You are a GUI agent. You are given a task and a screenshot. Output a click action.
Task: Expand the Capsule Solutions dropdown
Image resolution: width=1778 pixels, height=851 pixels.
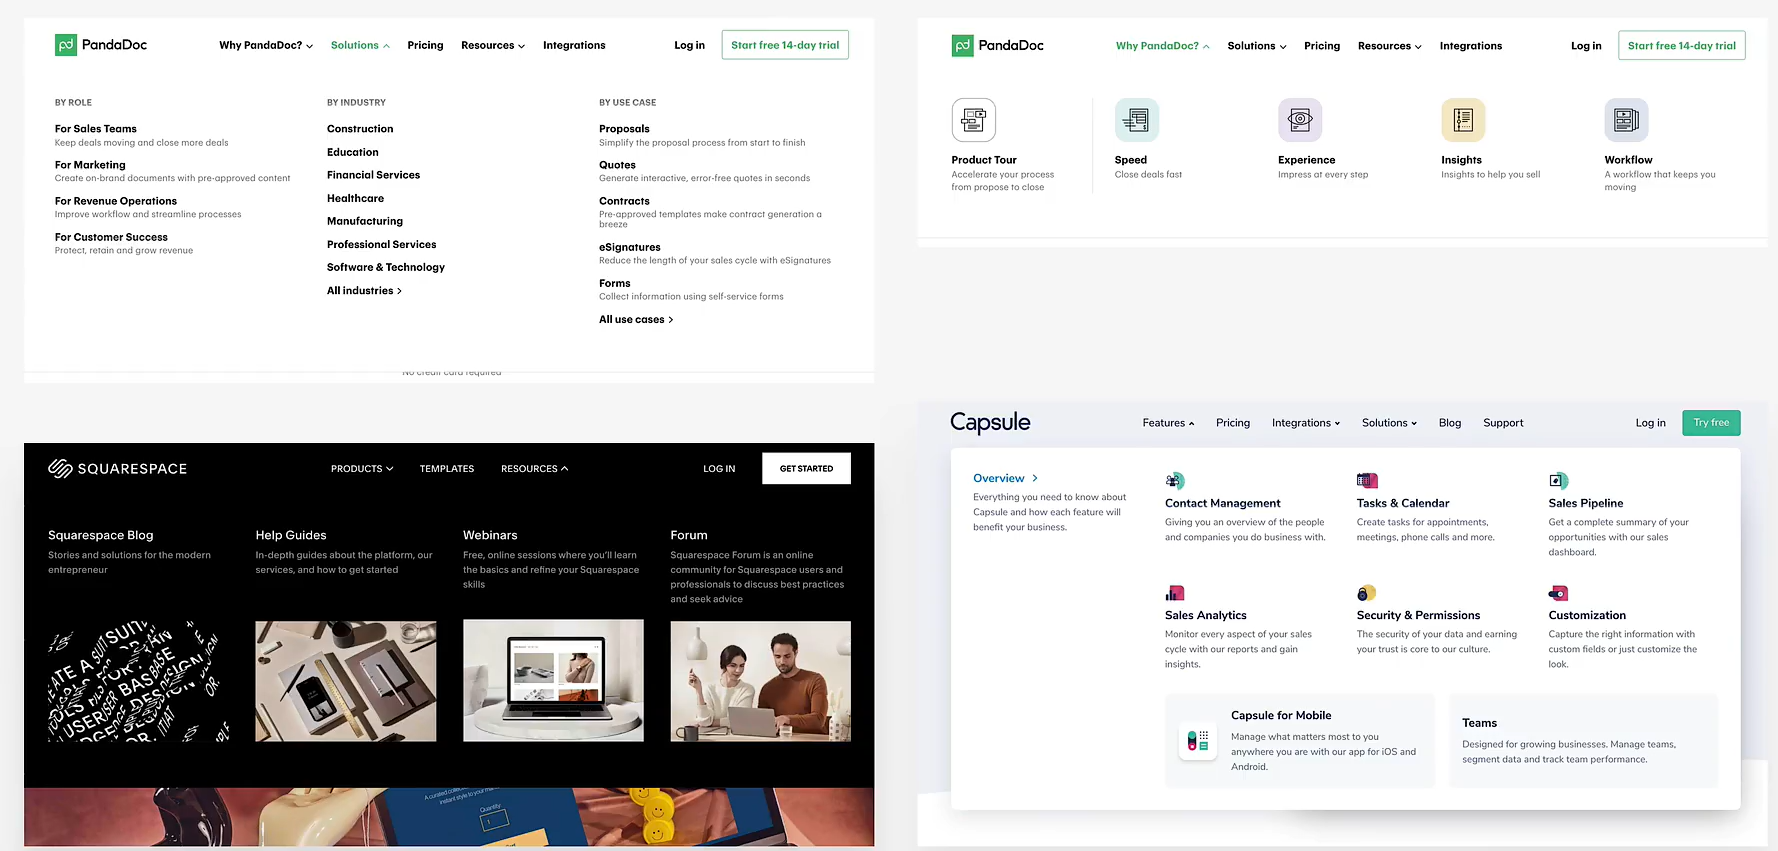1389,423
